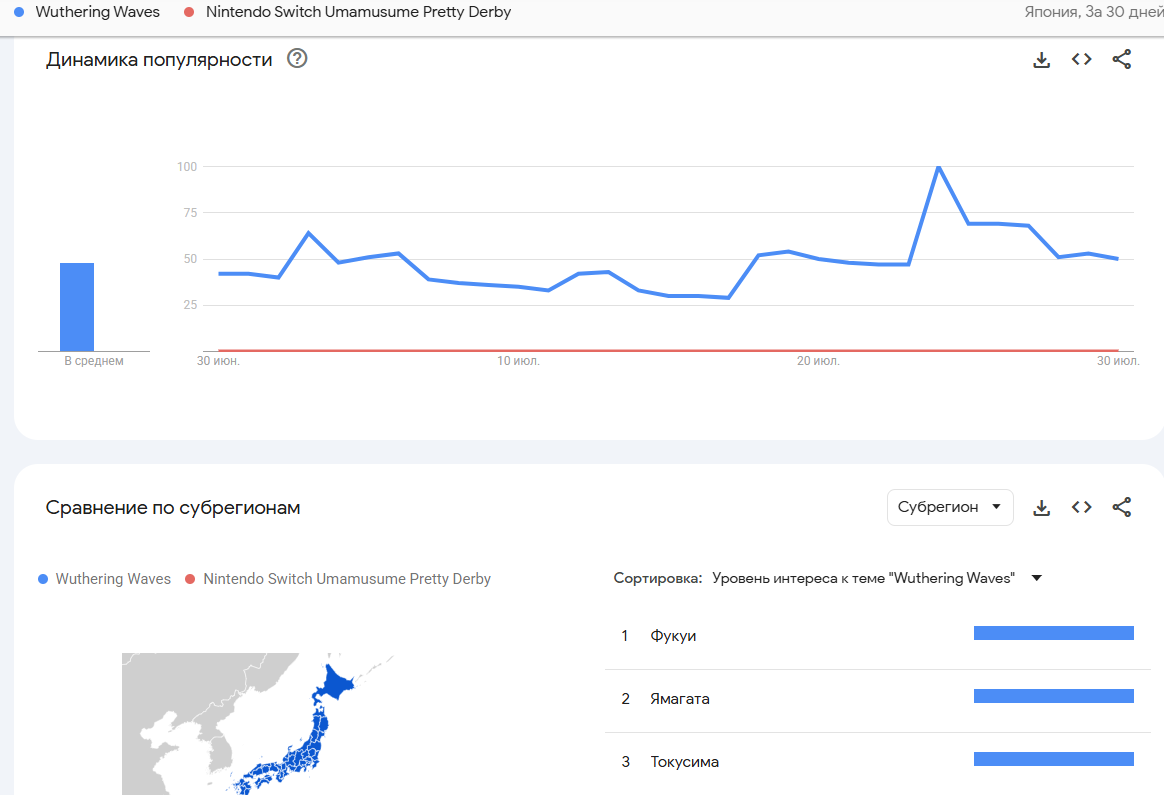Click the blue average bar В среднем
This screenshot has width=1164, height=795.
(77, 307)
